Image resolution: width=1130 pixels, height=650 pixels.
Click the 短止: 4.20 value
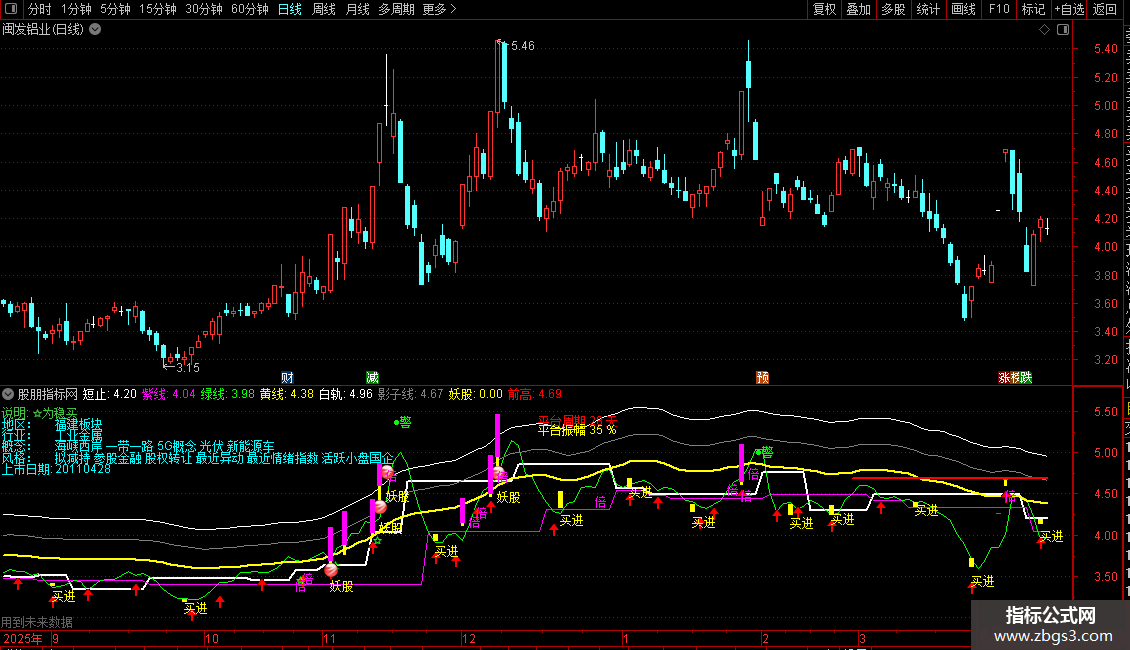click(x=110, y=394)
